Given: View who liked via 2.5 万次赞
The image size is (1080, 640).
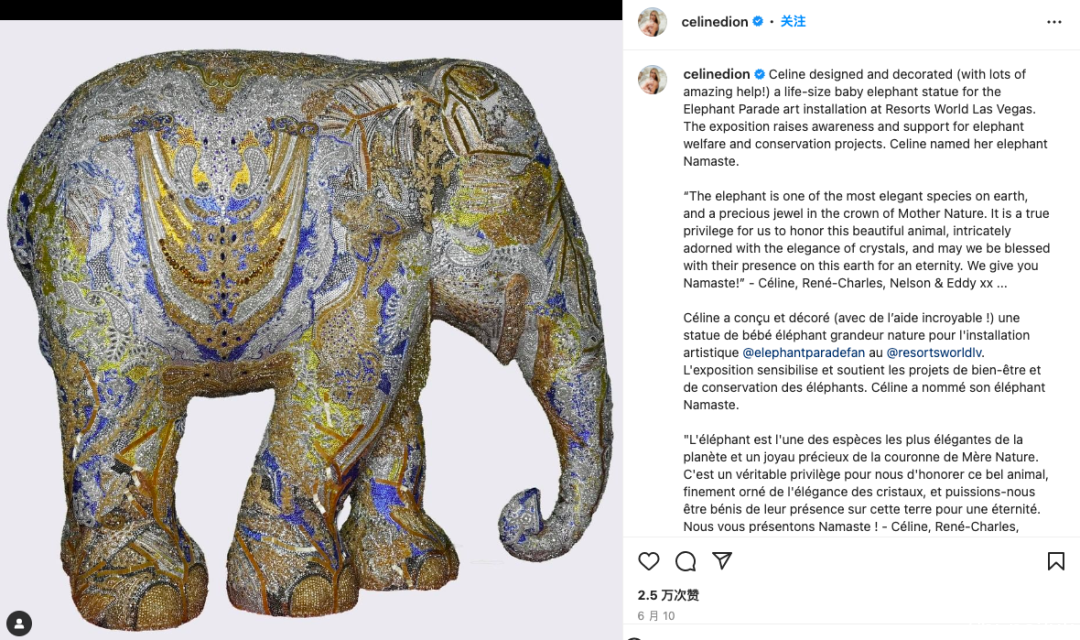Looking at the screenshot, I should (x=668, y=595).
